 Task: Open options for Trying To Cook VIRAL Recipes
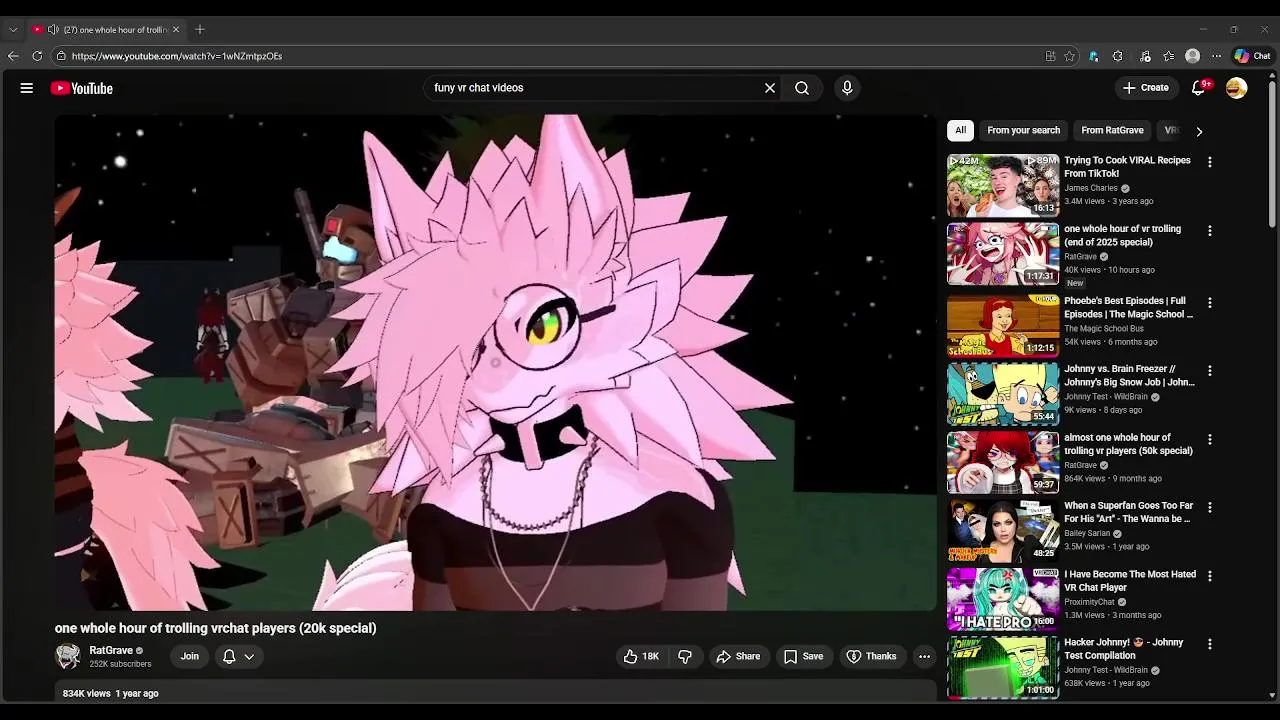[1210, 162]
